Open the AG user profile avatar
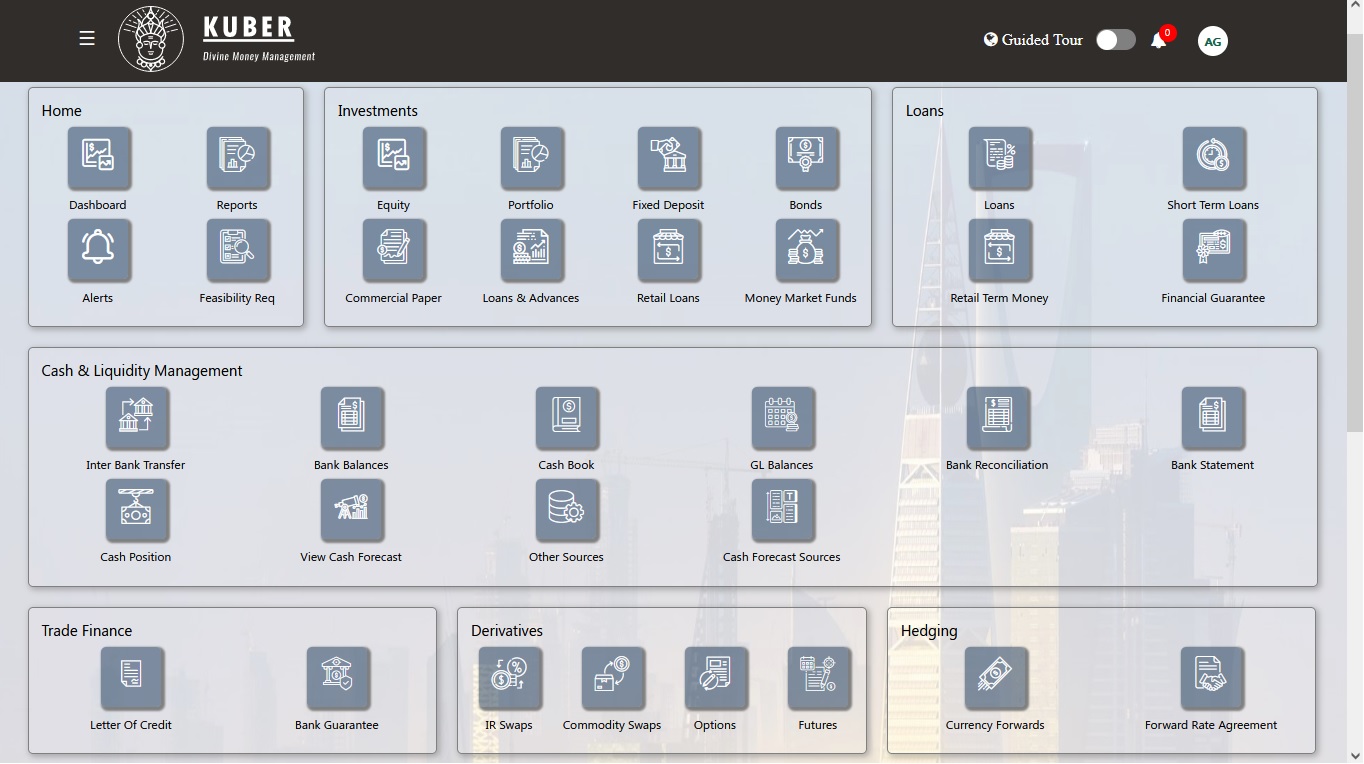Screen dimensions: 1364x764 (x=1212, y=41)
